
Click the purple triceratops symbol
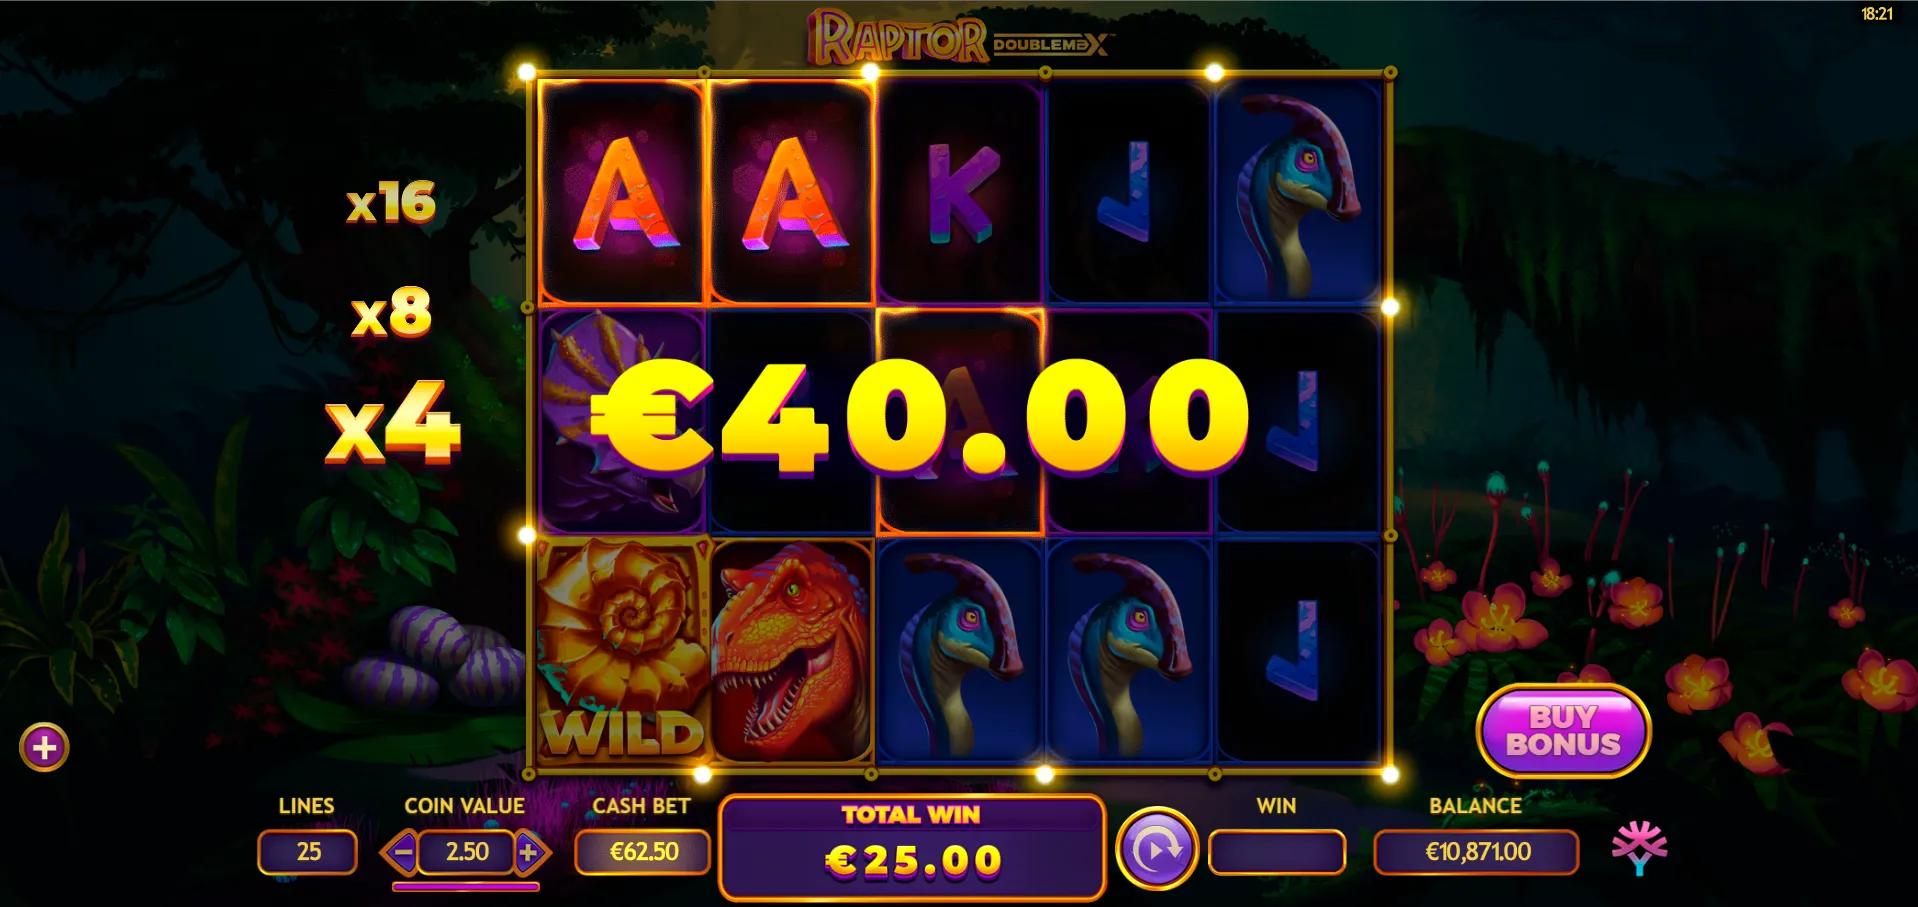click(623, 421)
